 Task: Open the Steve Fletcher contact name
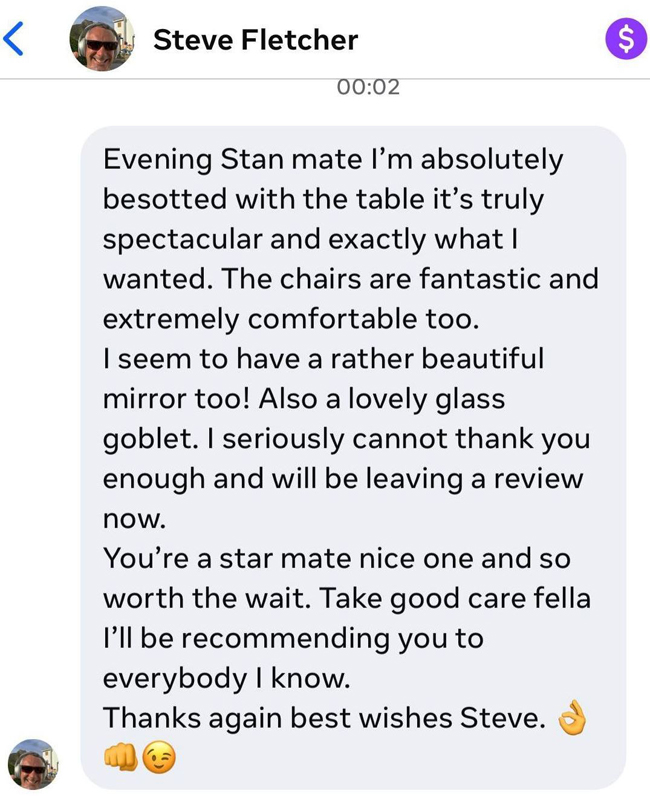click(255, 40)
